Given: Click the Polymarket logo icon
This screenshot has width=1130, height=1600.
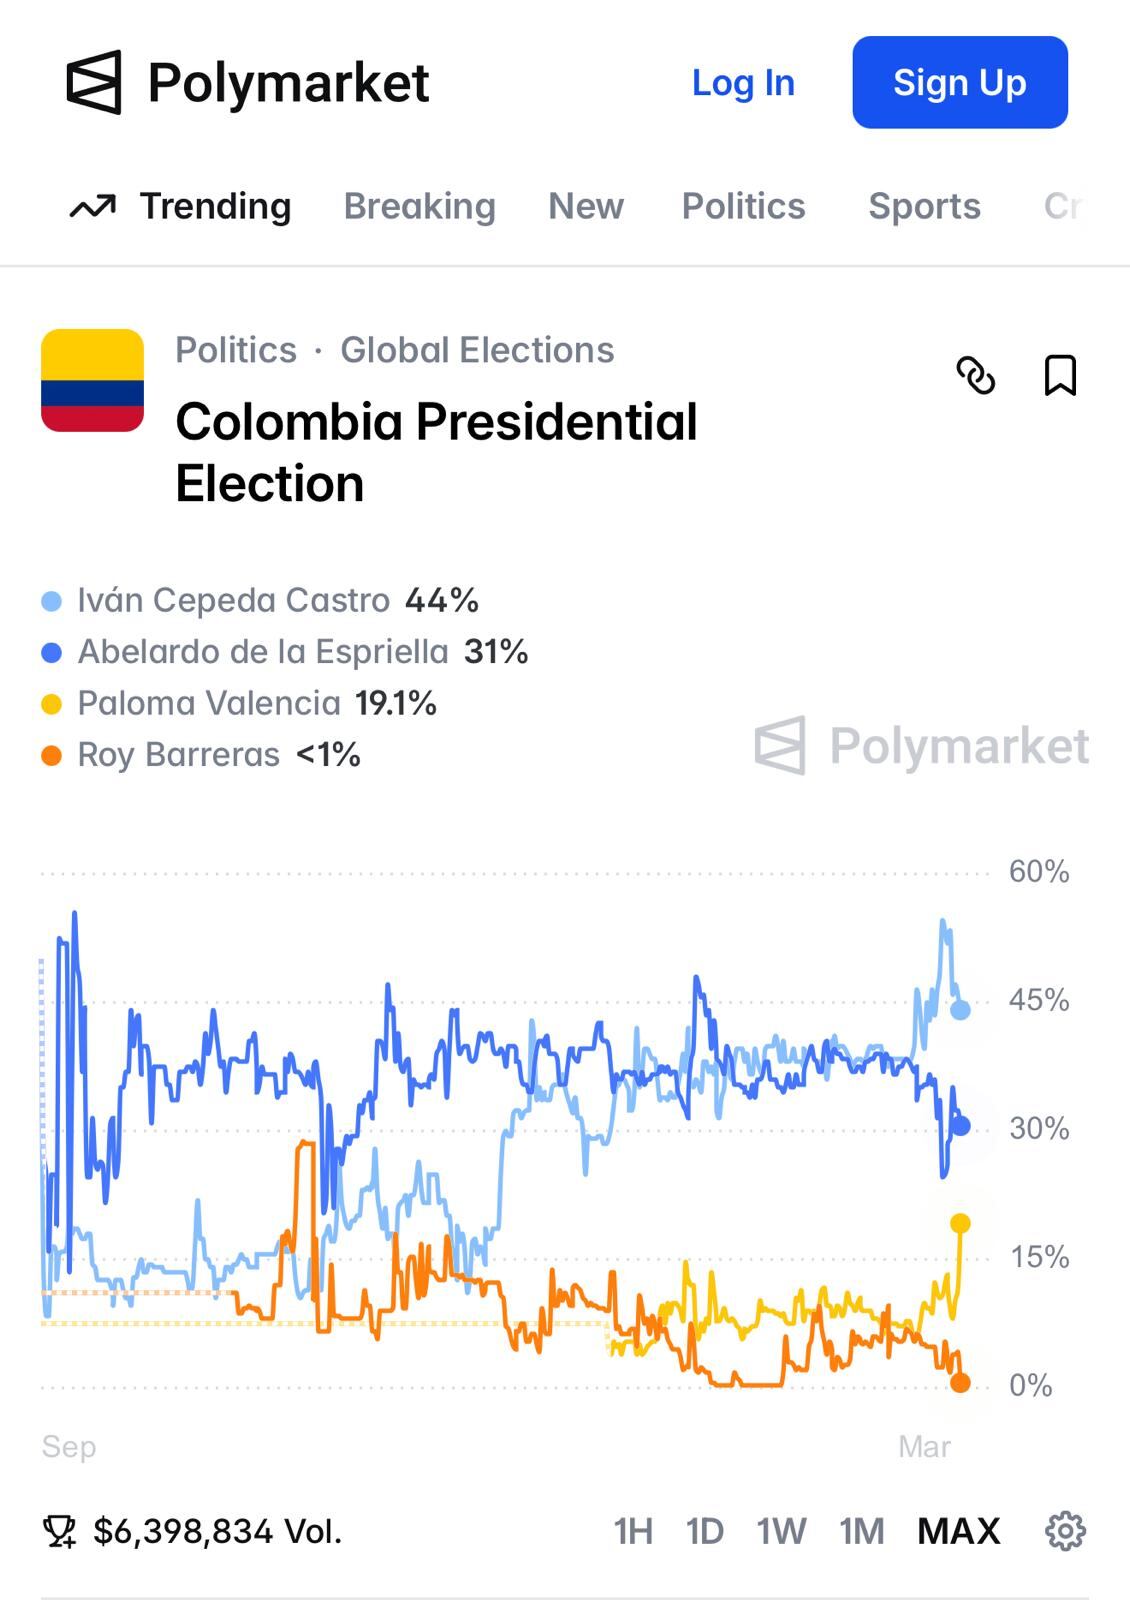Looking at the screenshot, I should click(95, 83).
